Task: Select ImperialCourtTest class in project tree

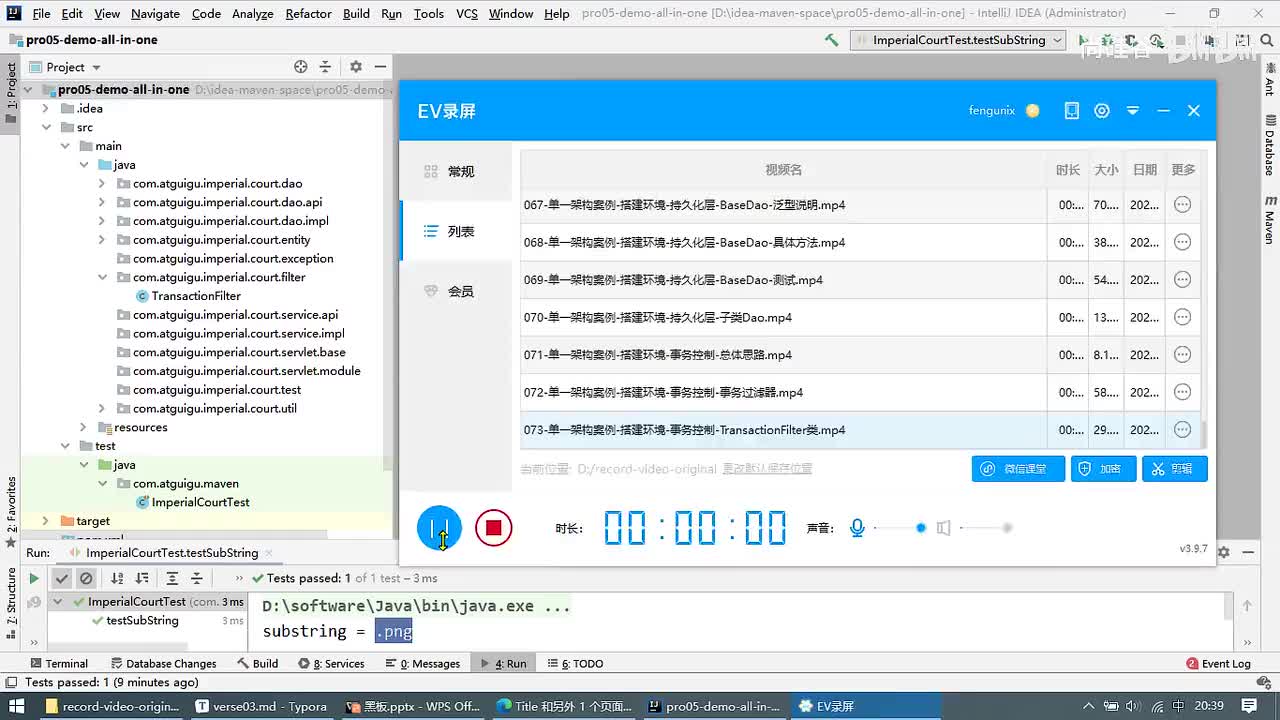Action: pyautogui.click(x=201, y=502)
